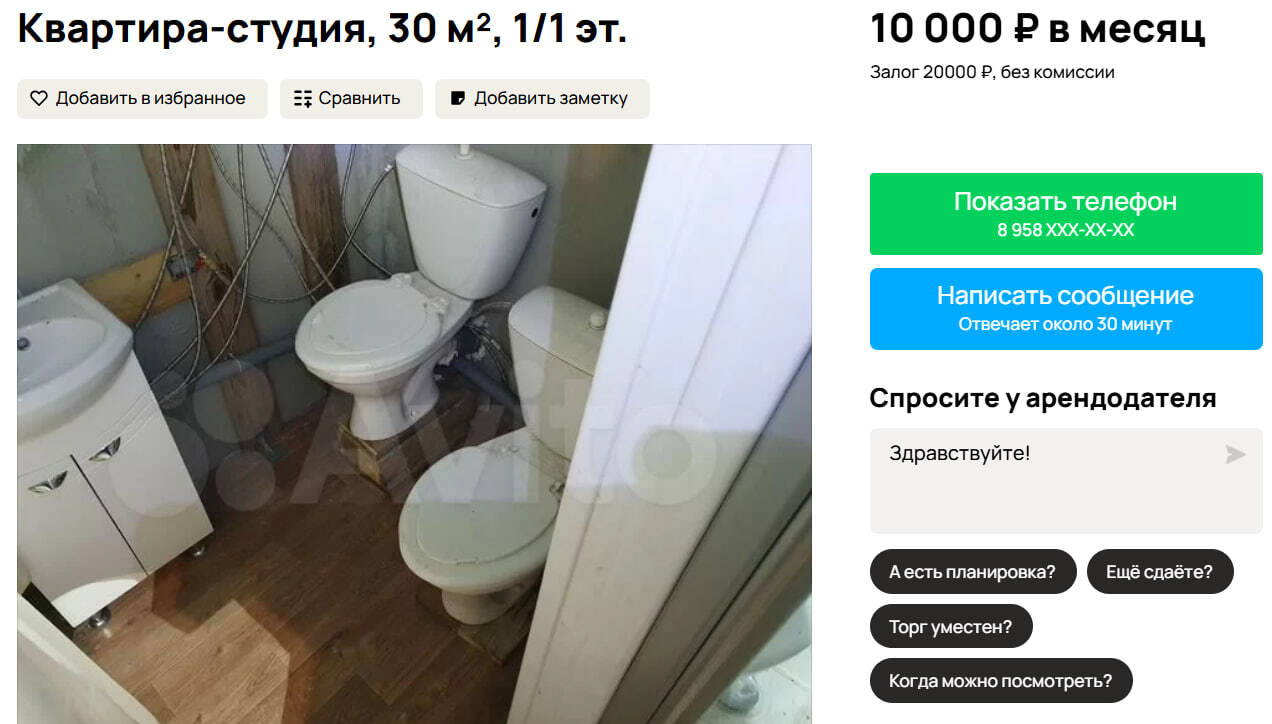This screenshot has width=1272, height=724.
Task: Click the 'Сравнить' label text
Action: (359, 98)
